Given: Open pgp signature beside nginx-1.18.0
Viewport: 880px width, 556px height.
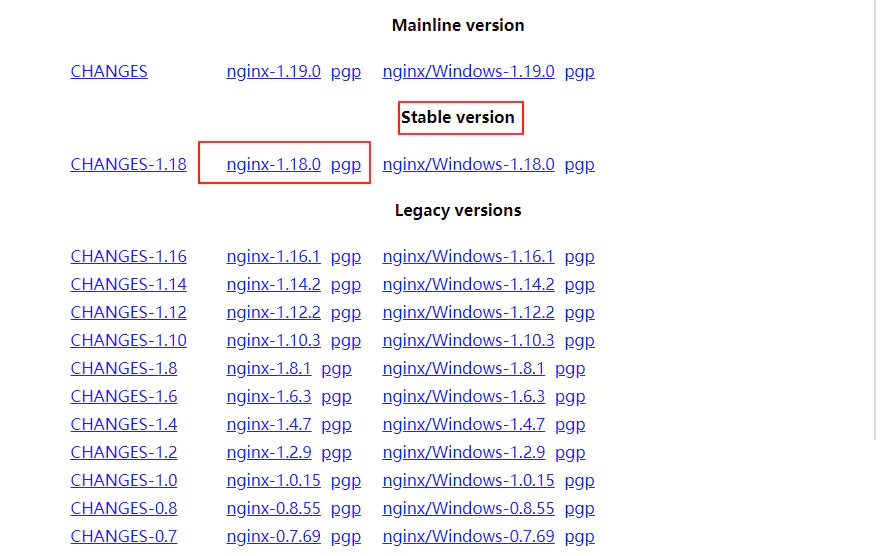Looking at the screenshot, I should pos(346,166).
